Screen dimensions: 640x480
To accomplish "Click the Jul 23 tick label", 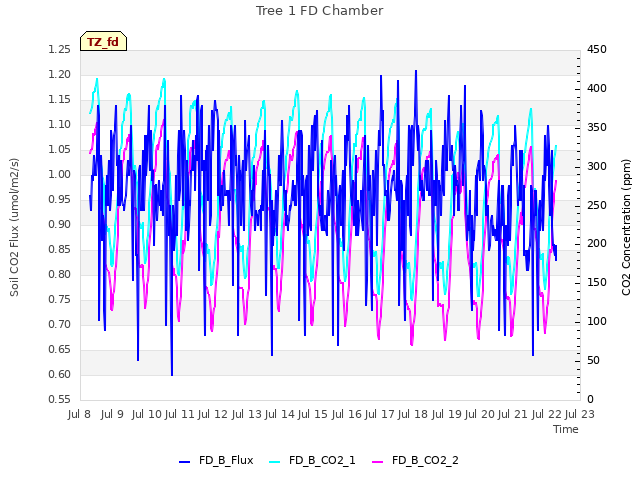I will pyautogui.click(x=580, y=414).
